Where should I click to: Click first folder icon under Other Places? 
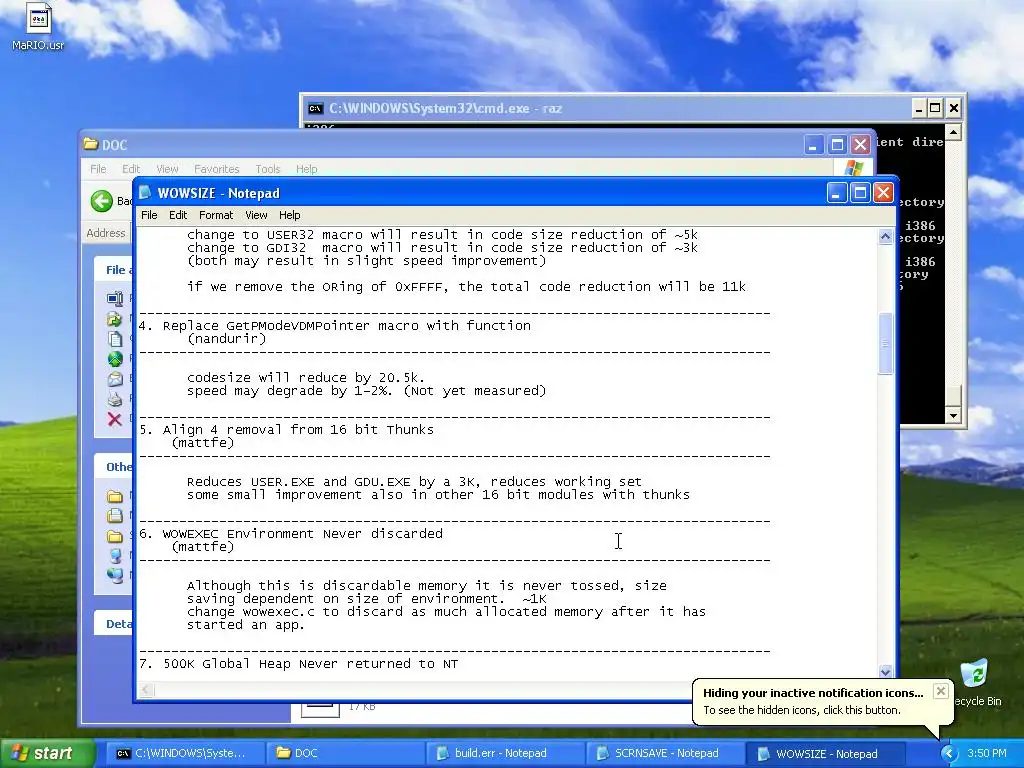(x=115, y=496)
